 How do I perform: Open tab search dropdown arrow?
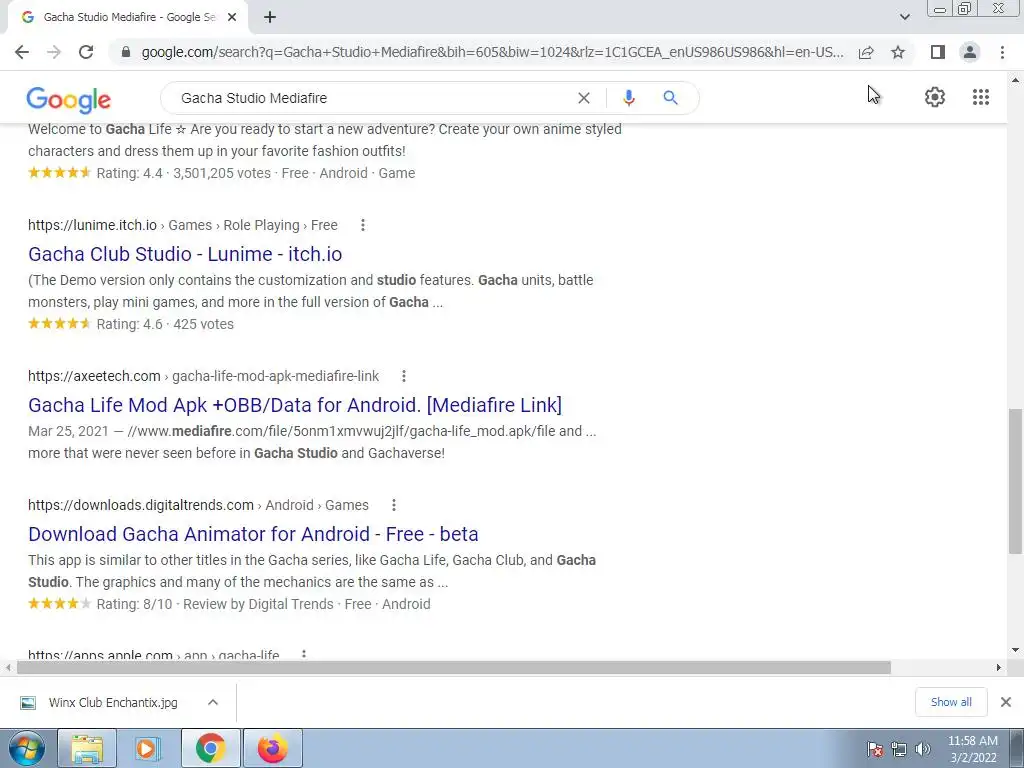pyautogui.click(x=904, y=18)
